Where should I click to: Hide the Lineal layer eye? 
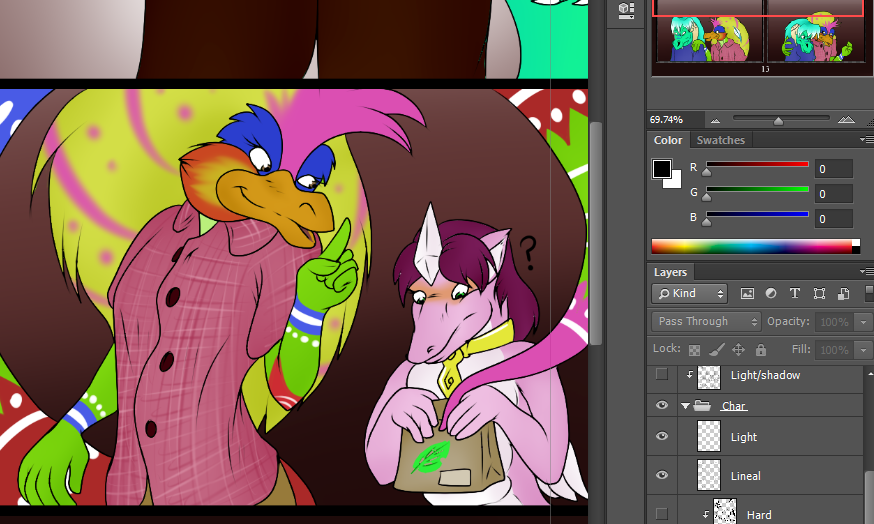click(x=662, y=475)
